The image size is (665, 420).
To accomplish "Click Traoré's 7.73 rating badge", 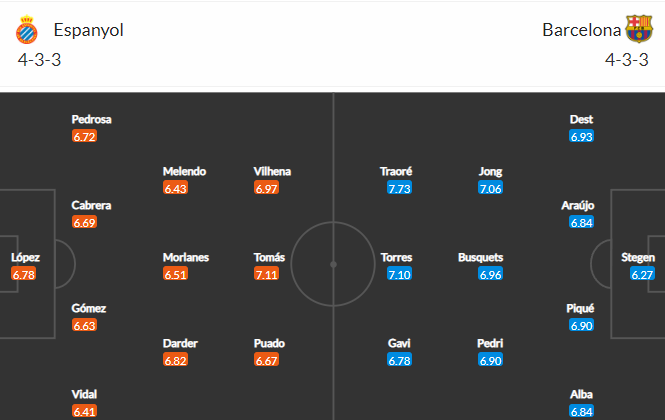I will (399, 188).
